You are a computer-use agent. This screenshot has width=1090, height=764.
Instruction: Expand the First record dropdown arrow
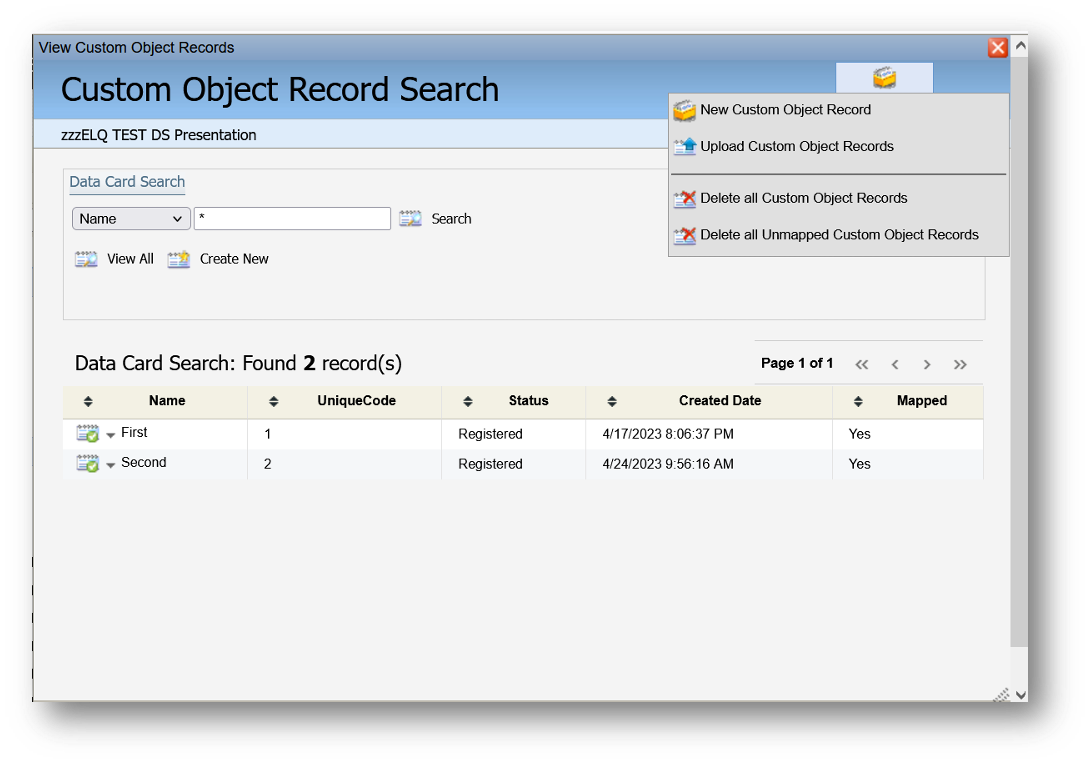[x=111, y=436]
